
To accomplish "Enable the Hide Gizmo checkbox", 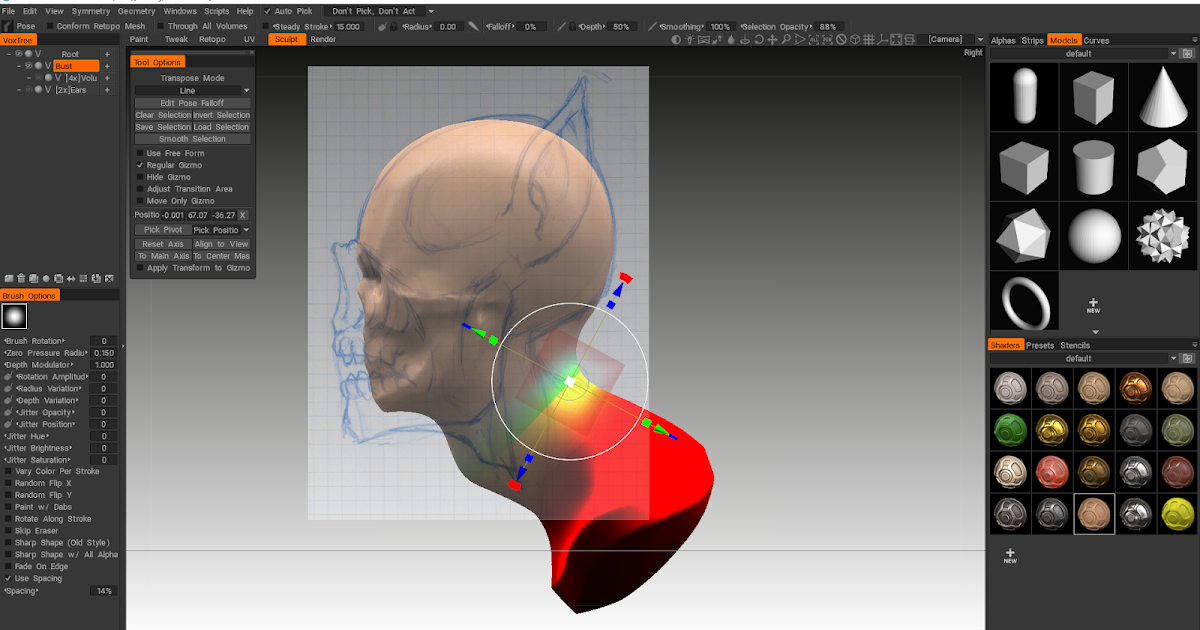I will coord(140,176).
